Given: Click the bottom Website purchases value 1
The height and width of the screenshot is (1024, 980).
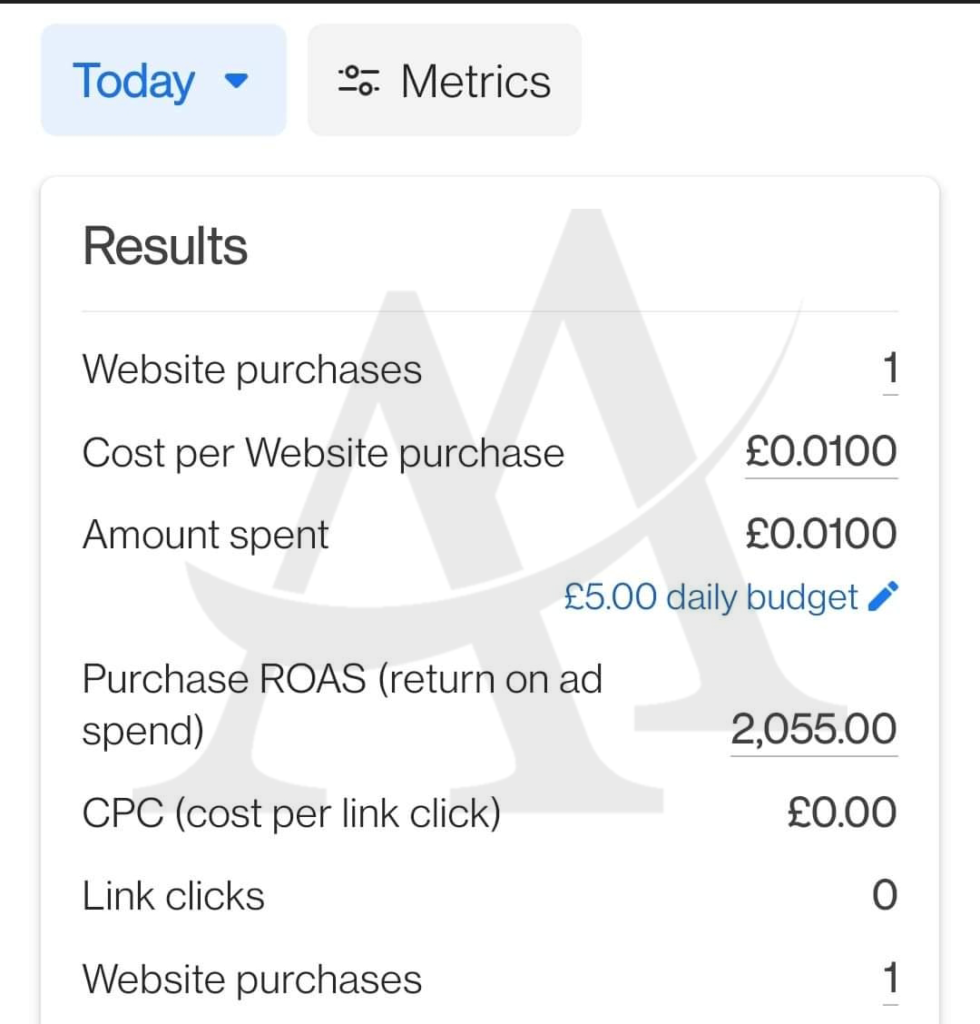Looking at the screenshot, I should pos(891,978).
